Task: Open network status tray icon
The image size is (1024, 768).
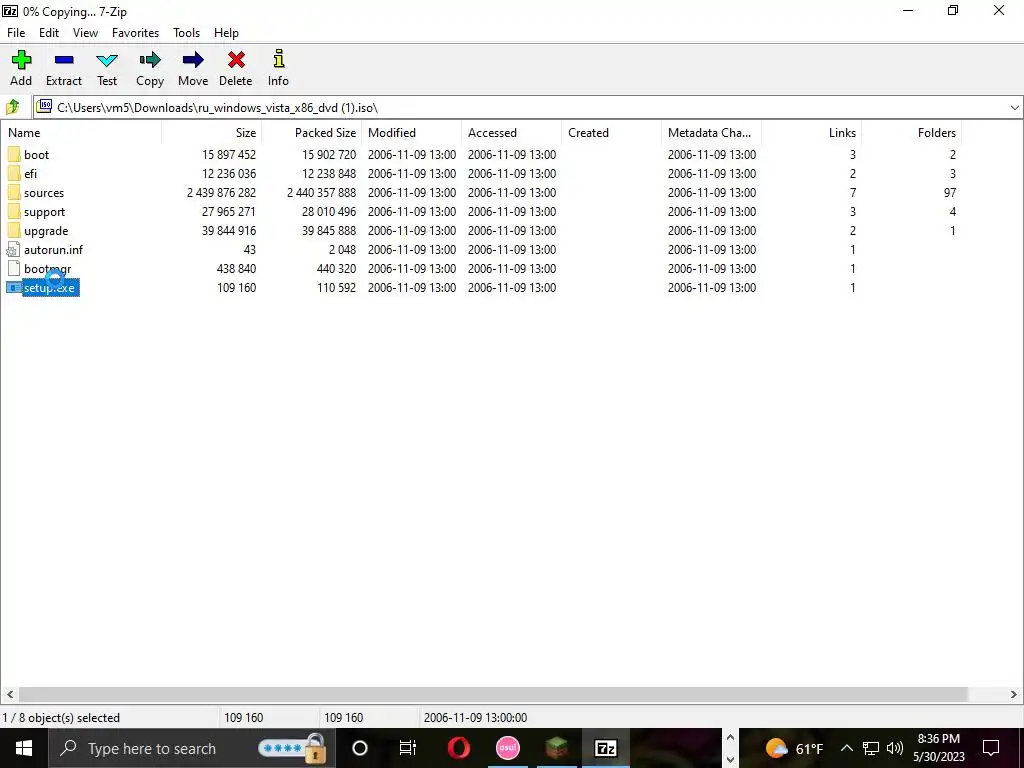Action: [871, 748]
